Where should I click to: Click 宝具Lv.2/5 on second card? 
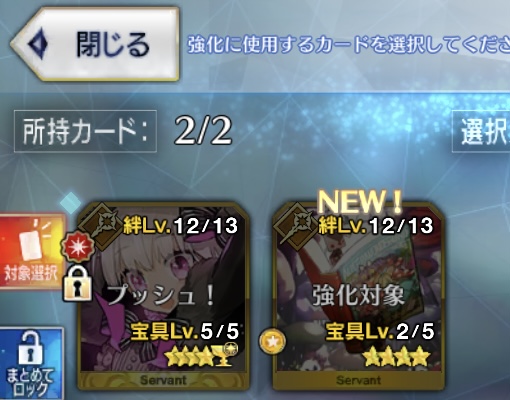380,331
